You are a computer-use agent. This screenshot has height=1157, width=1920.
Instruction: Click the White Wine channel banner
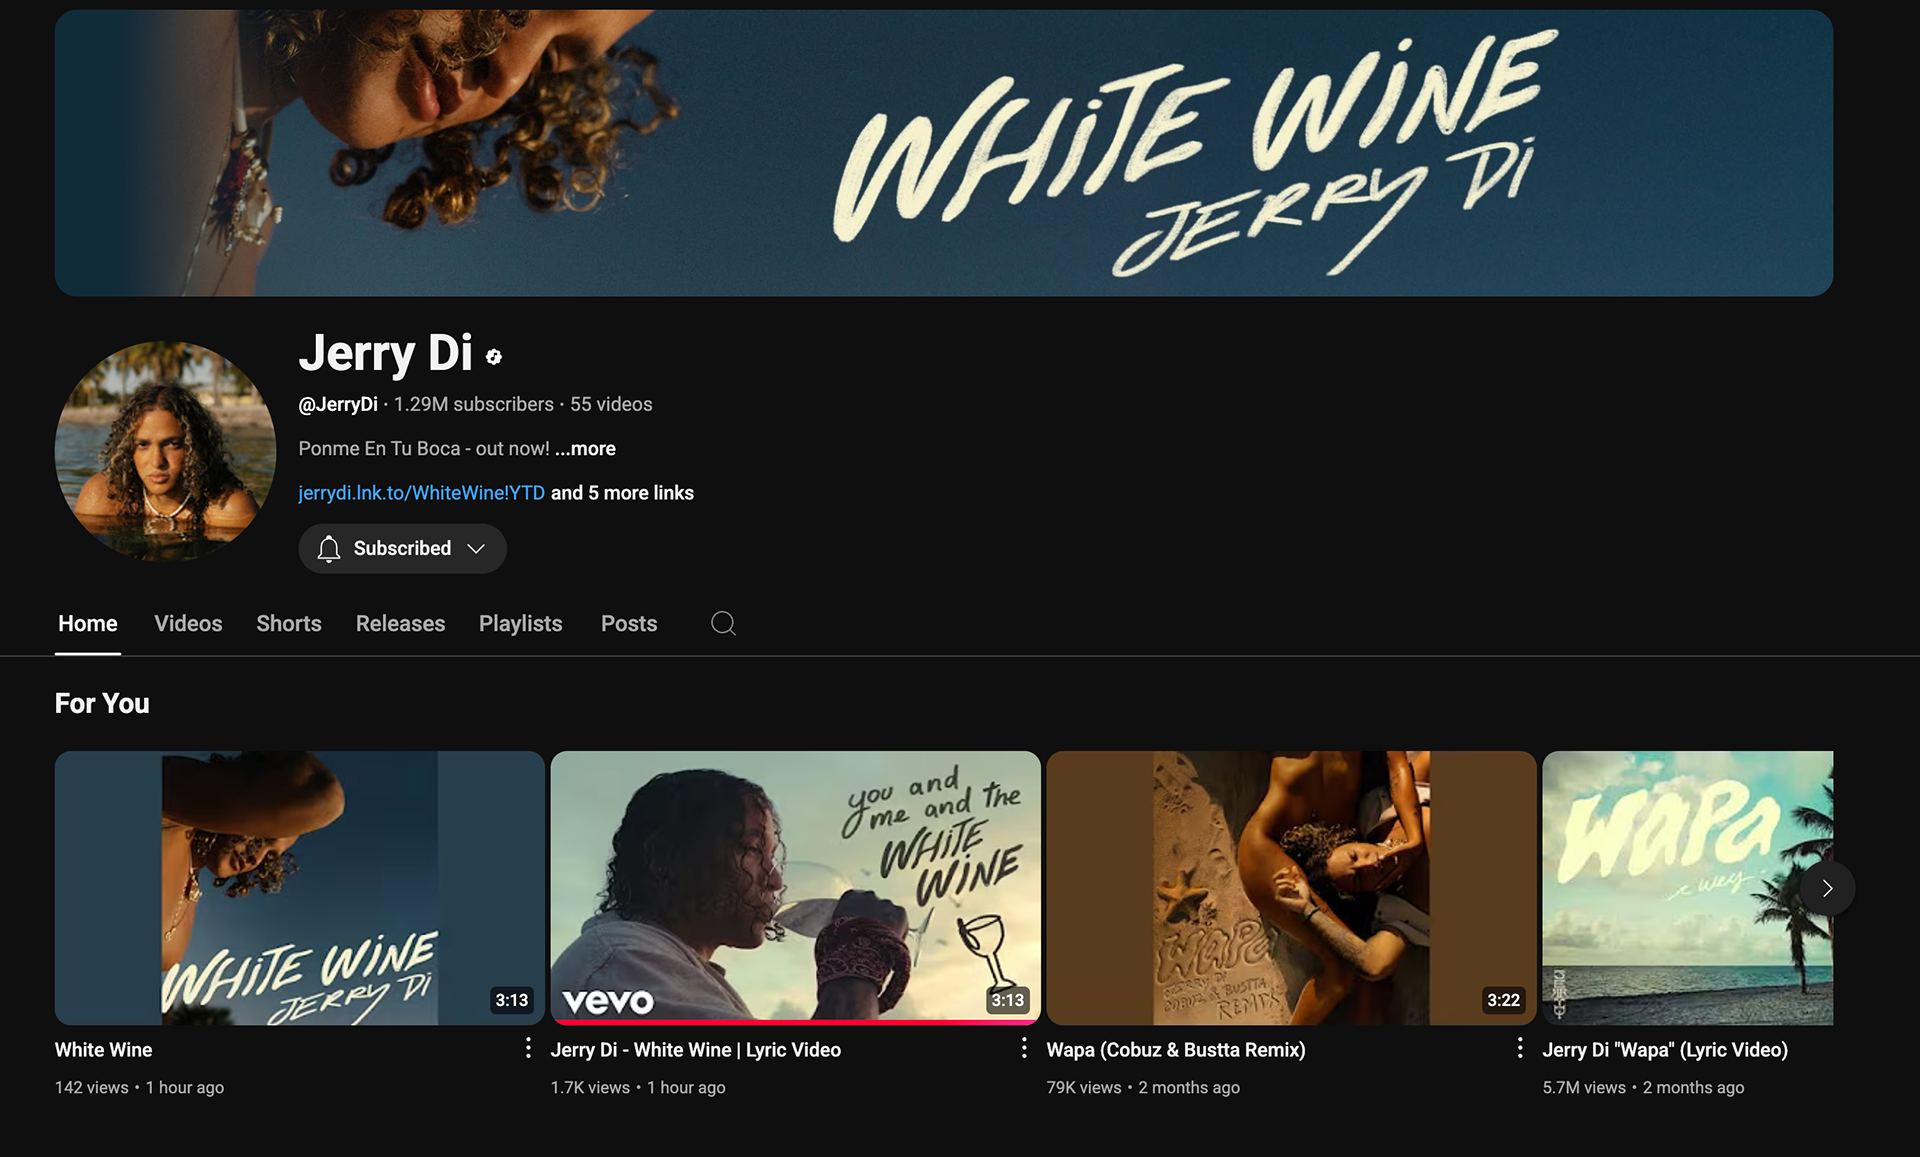coord(944,153)
